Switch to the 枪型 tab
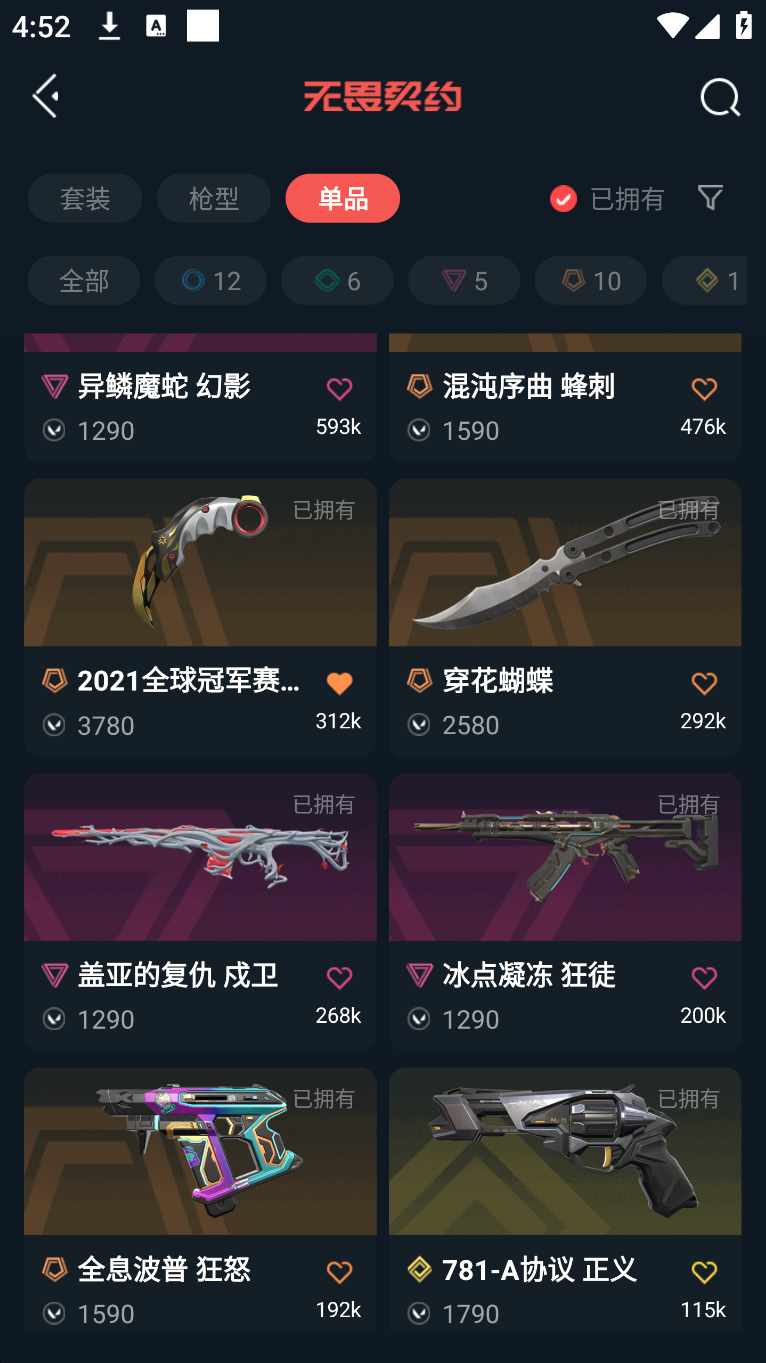766x1363 pixels. (x=214, y=198)
